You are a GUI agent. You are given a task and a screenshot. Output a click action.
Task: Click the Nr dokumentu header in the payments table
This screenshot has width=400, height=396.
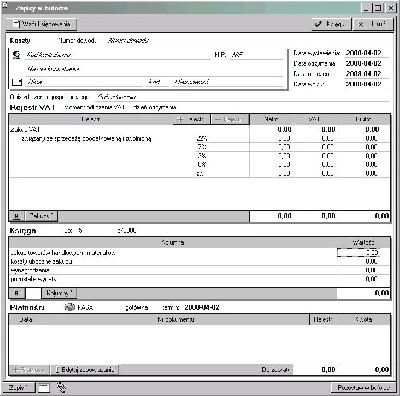click(x=176, y=320)
